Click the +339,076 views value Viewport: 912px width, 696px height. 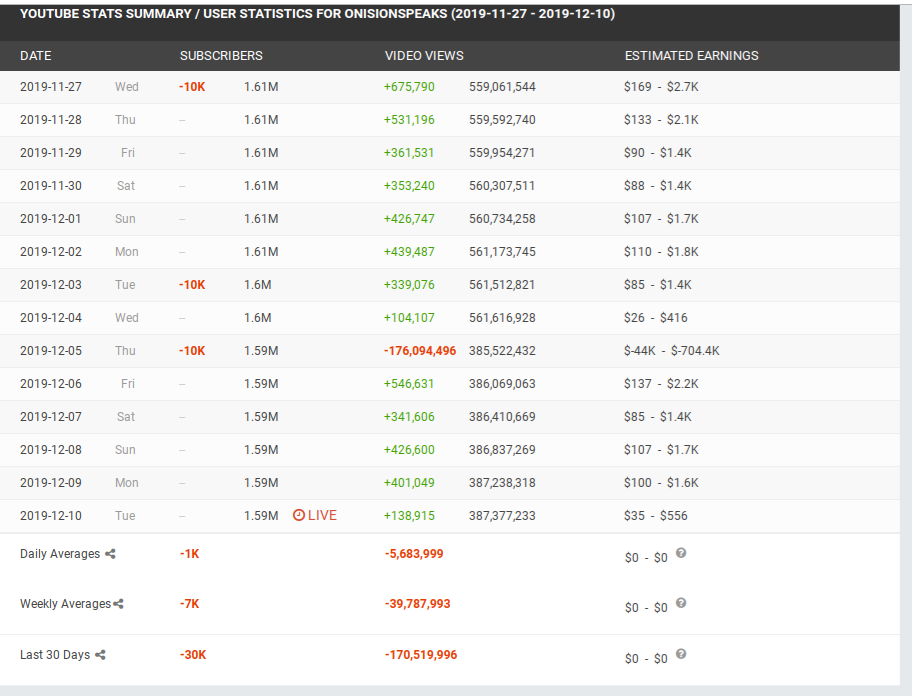click(409, 285)
